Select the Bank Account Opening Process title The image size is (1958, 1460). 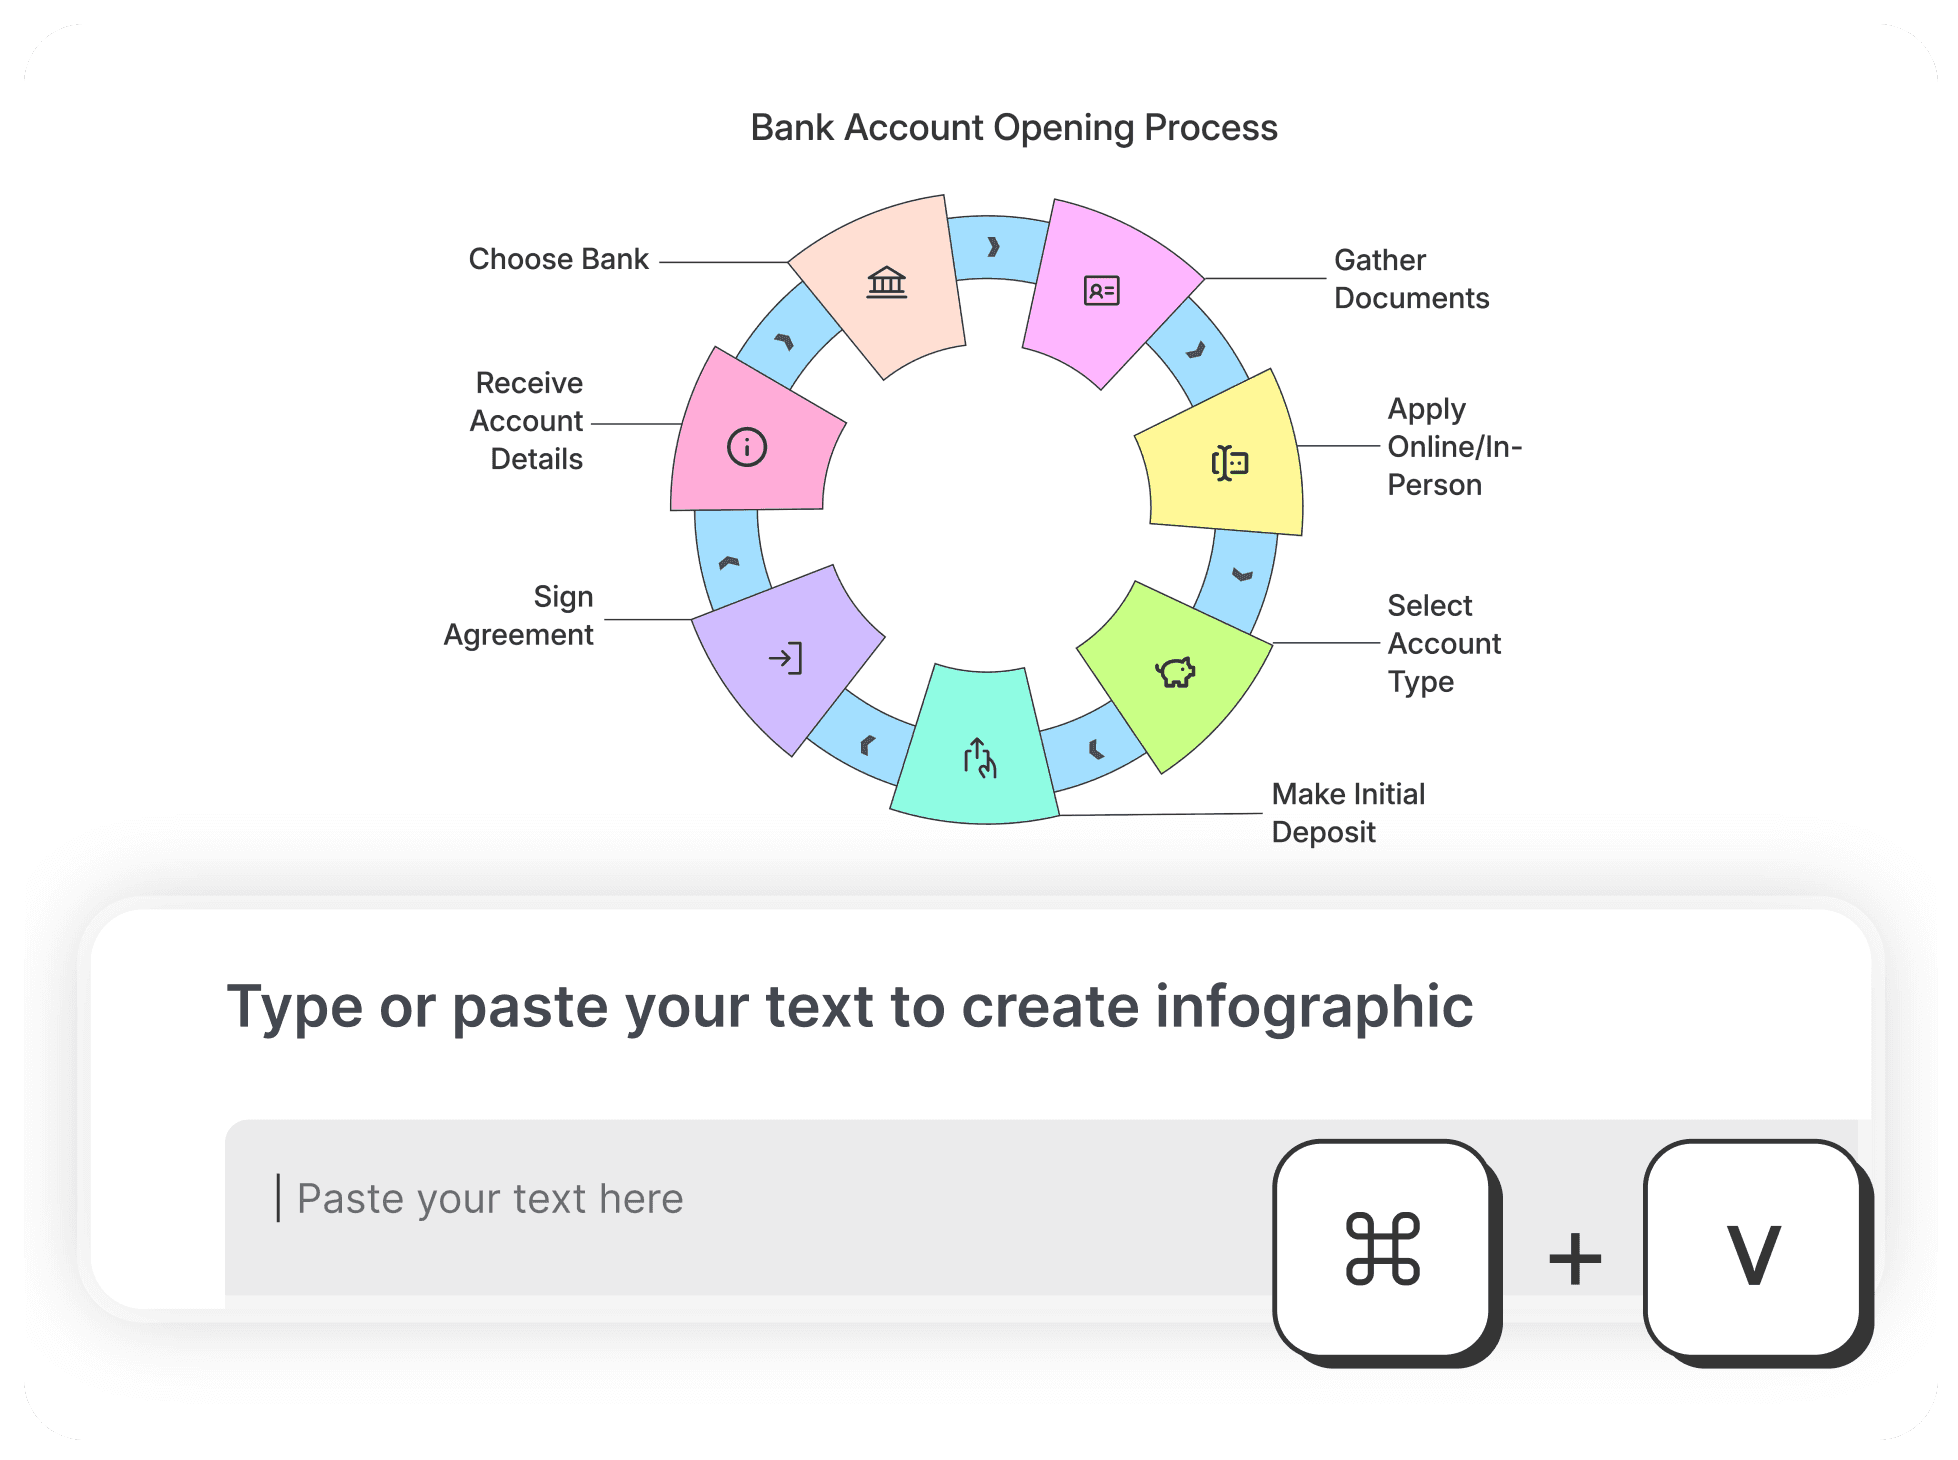(1014, 128)
